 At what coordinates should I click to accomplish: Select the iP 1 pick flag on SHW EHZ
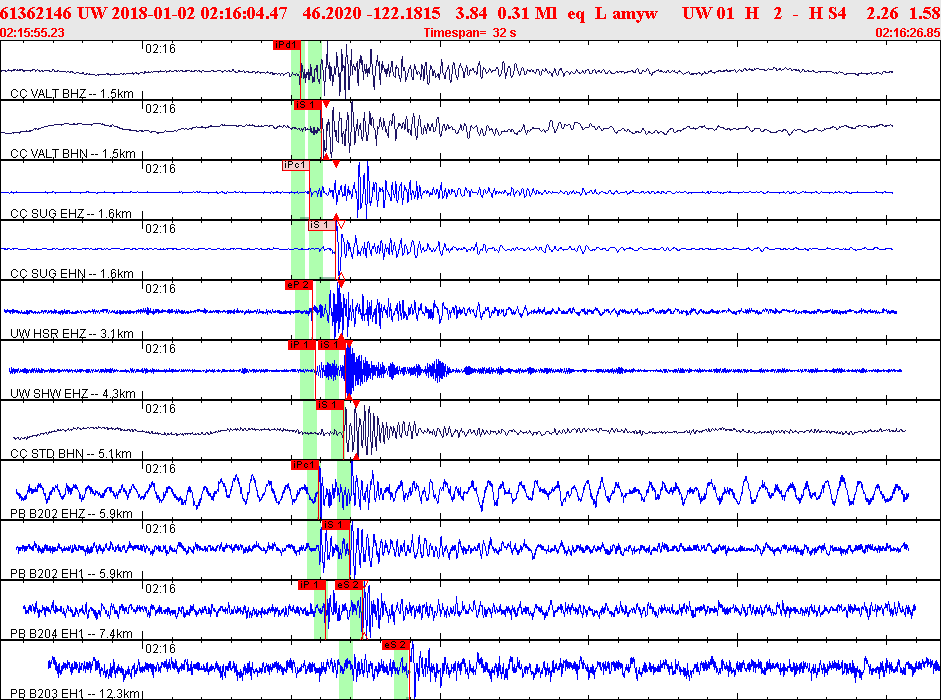click(301, 345)
